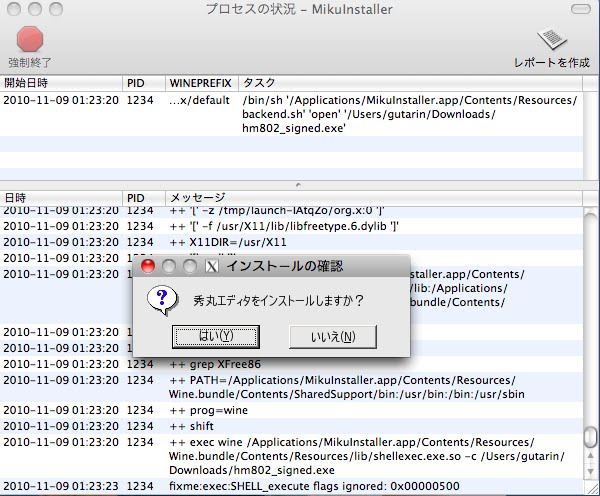Click the log scrollbar down arrow
The image size is (600, 496).
pyautogui.click(x=591, y=471)
